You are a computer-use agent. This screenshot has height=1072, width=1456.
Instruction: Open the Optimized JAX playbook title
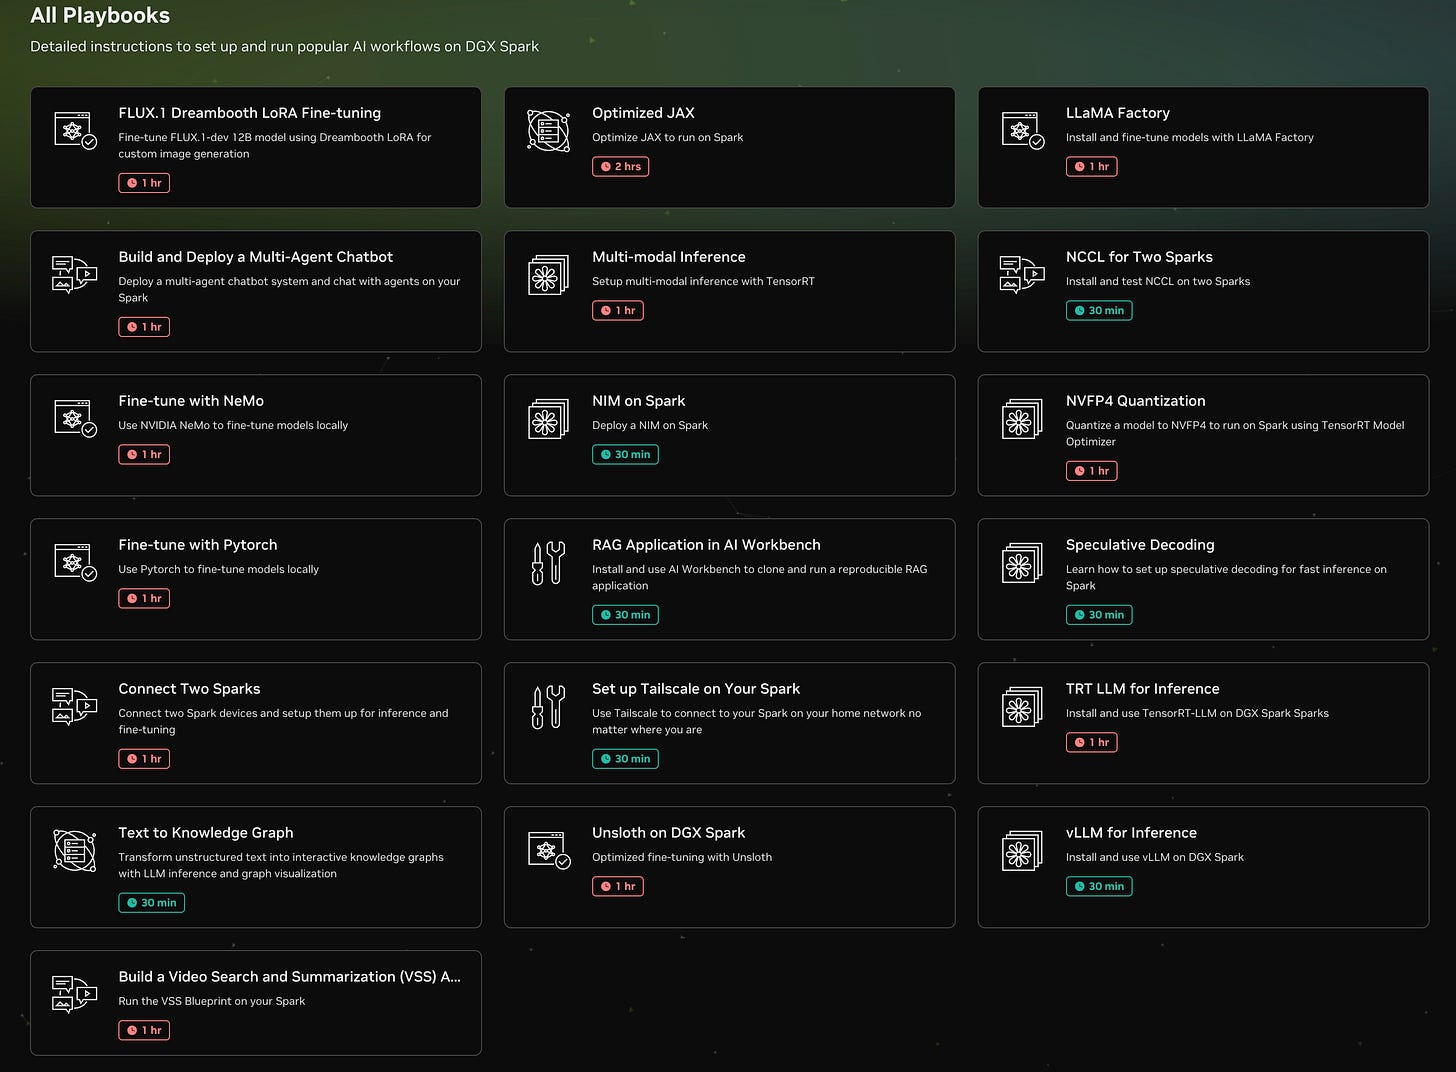pyautogui.click(x=643, y=113)
